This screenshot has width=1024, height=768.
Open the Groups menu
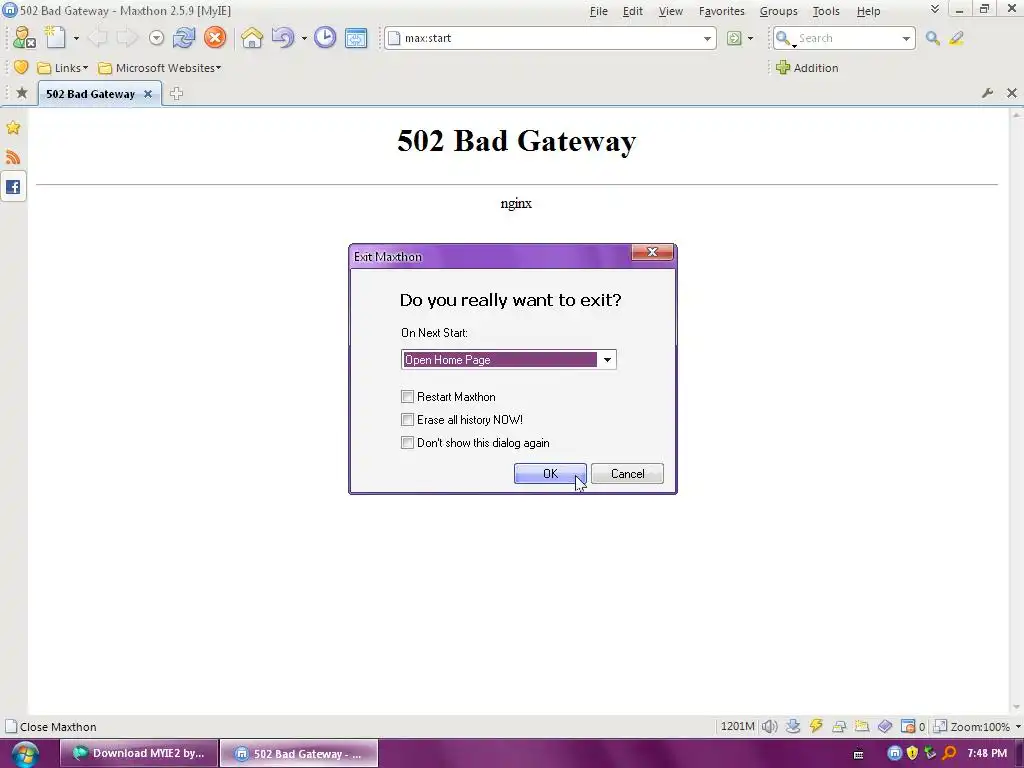(778, 11)
